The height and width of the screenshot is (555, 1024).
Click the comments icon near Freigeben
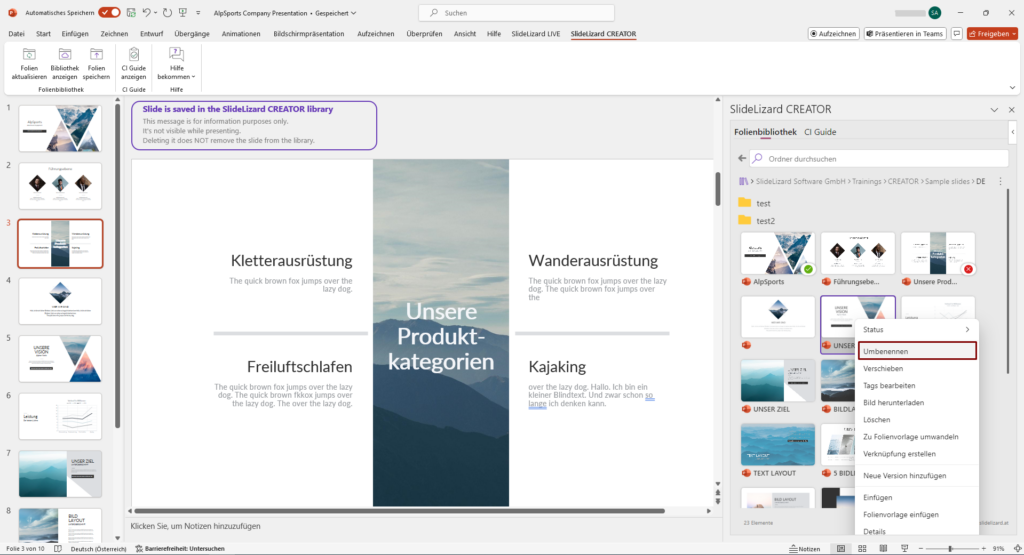click(957, 33)
